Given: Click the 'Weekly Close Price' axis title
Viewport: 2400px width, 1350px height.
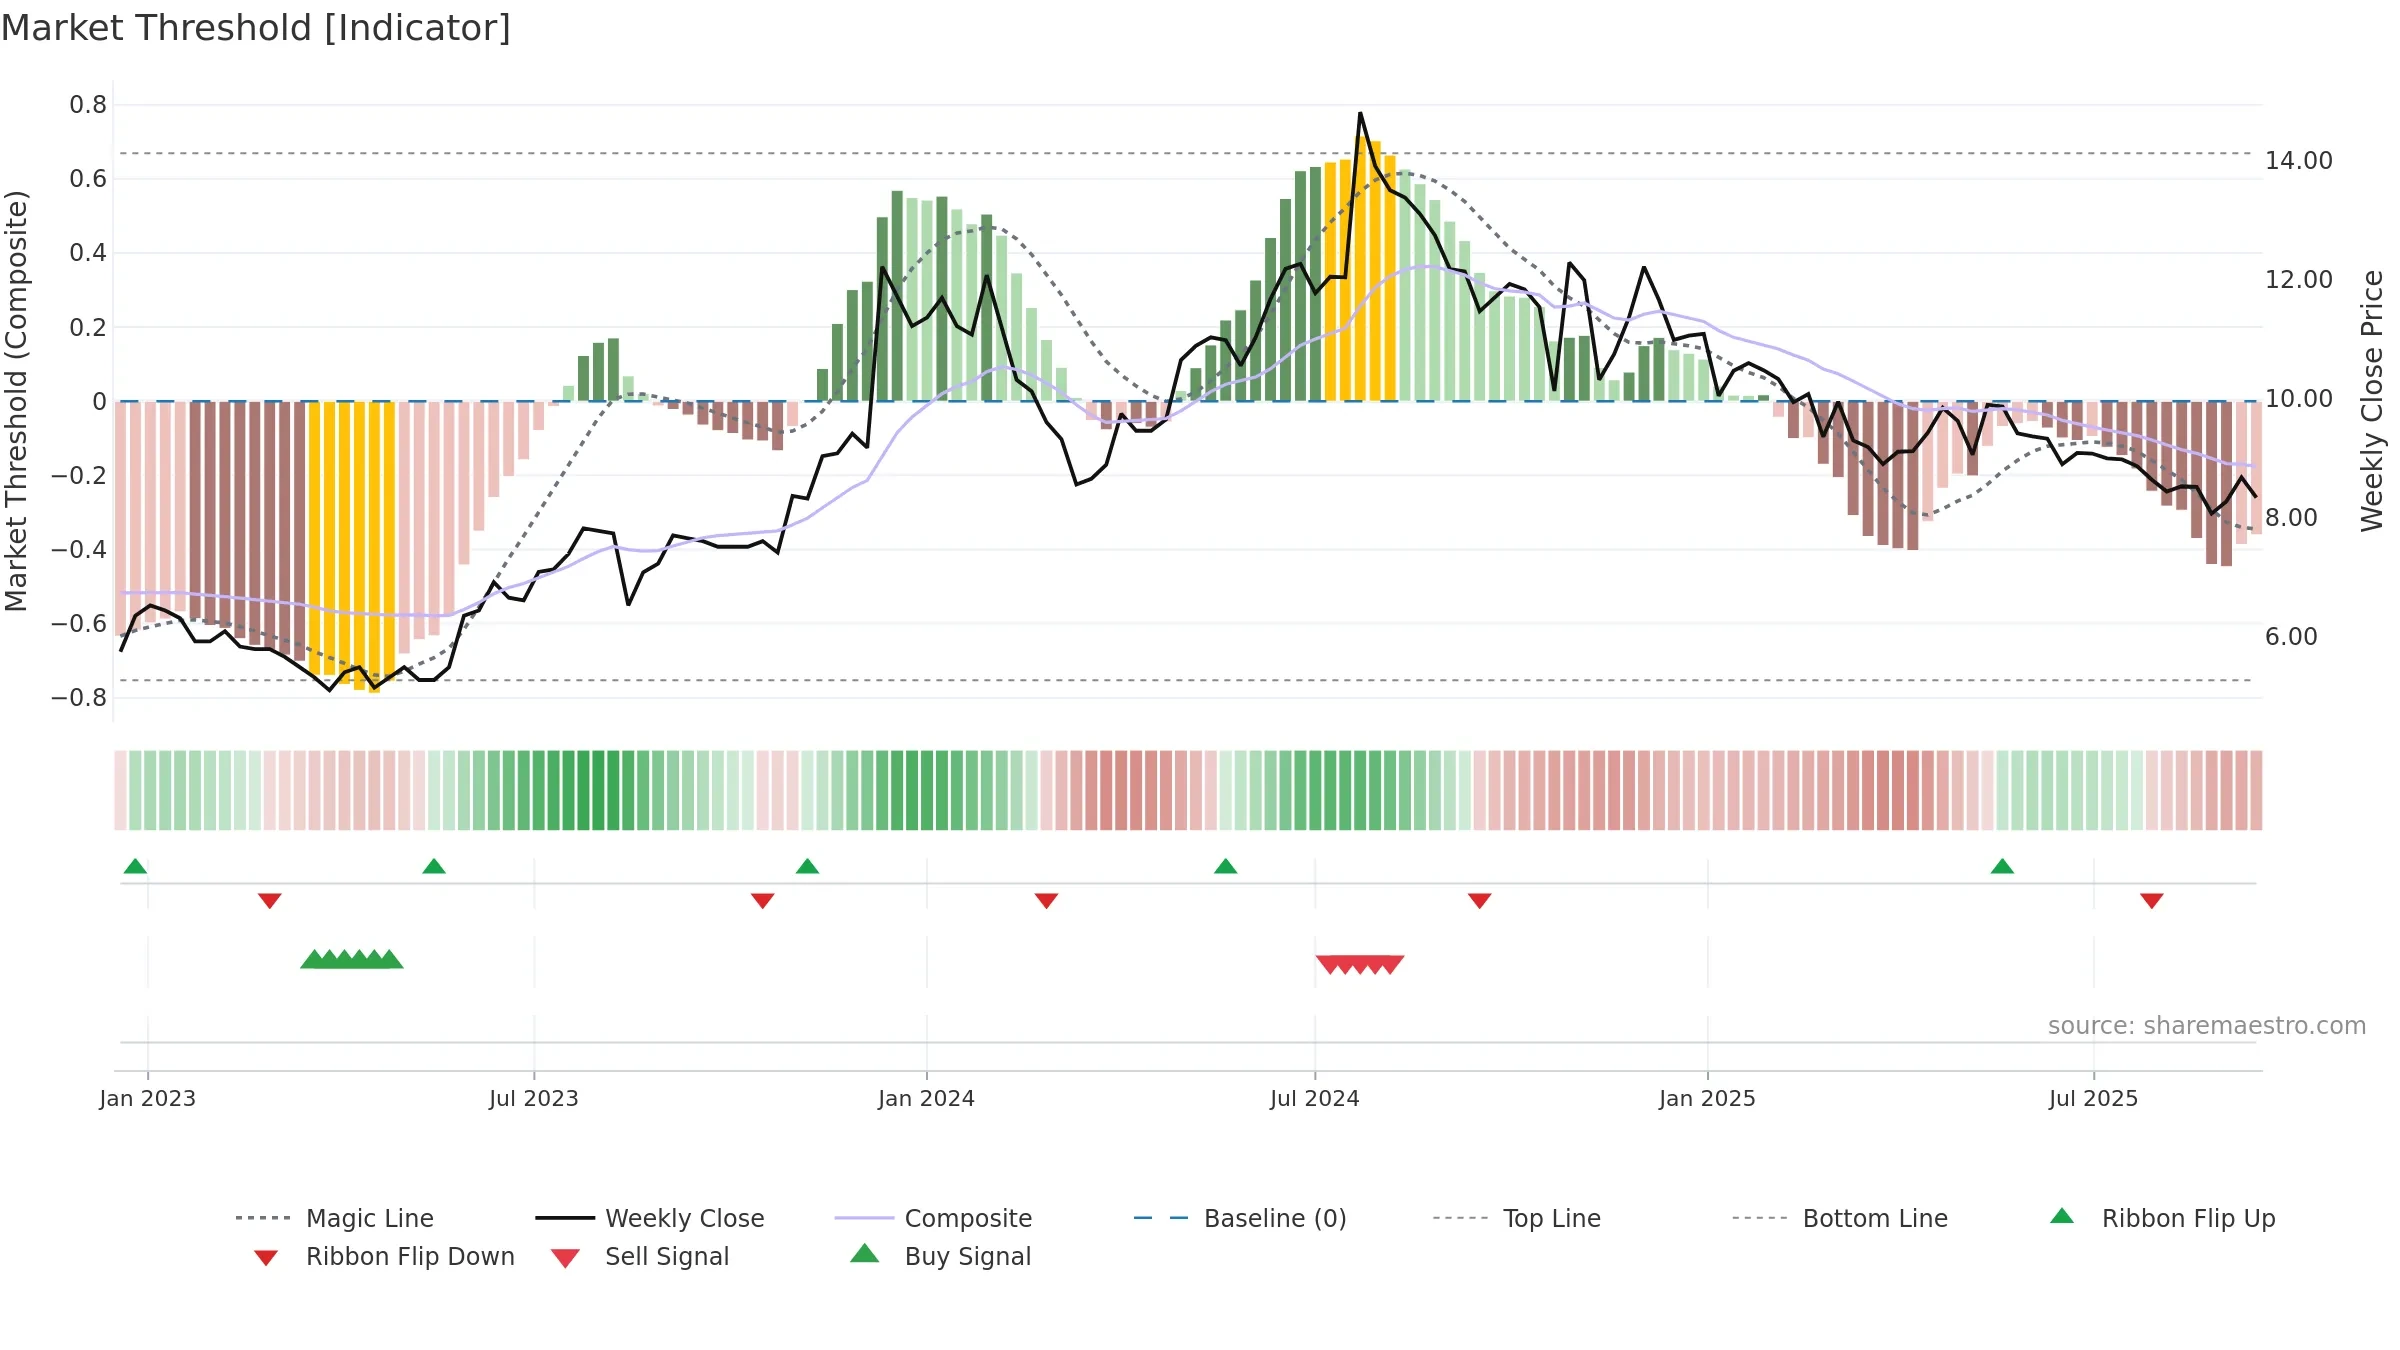Looking at the screenshot, I should click(2372, 401).
